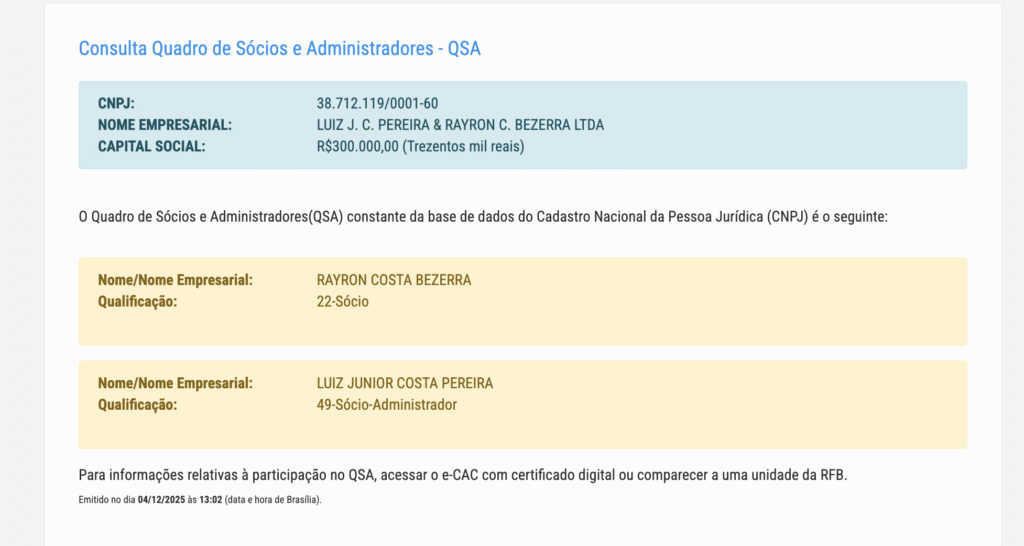Image resolution: width=1024 pixels, height=546 pixels.
Task: Select the 49-Sócio-Administrador qualification text
Action: pyautogui.click(x=386, y=405)
